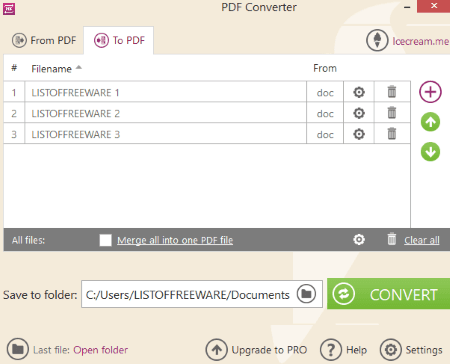450x364 pixels.
Task: Click Merge all into one PDF file link
Action: pos(175,240)
